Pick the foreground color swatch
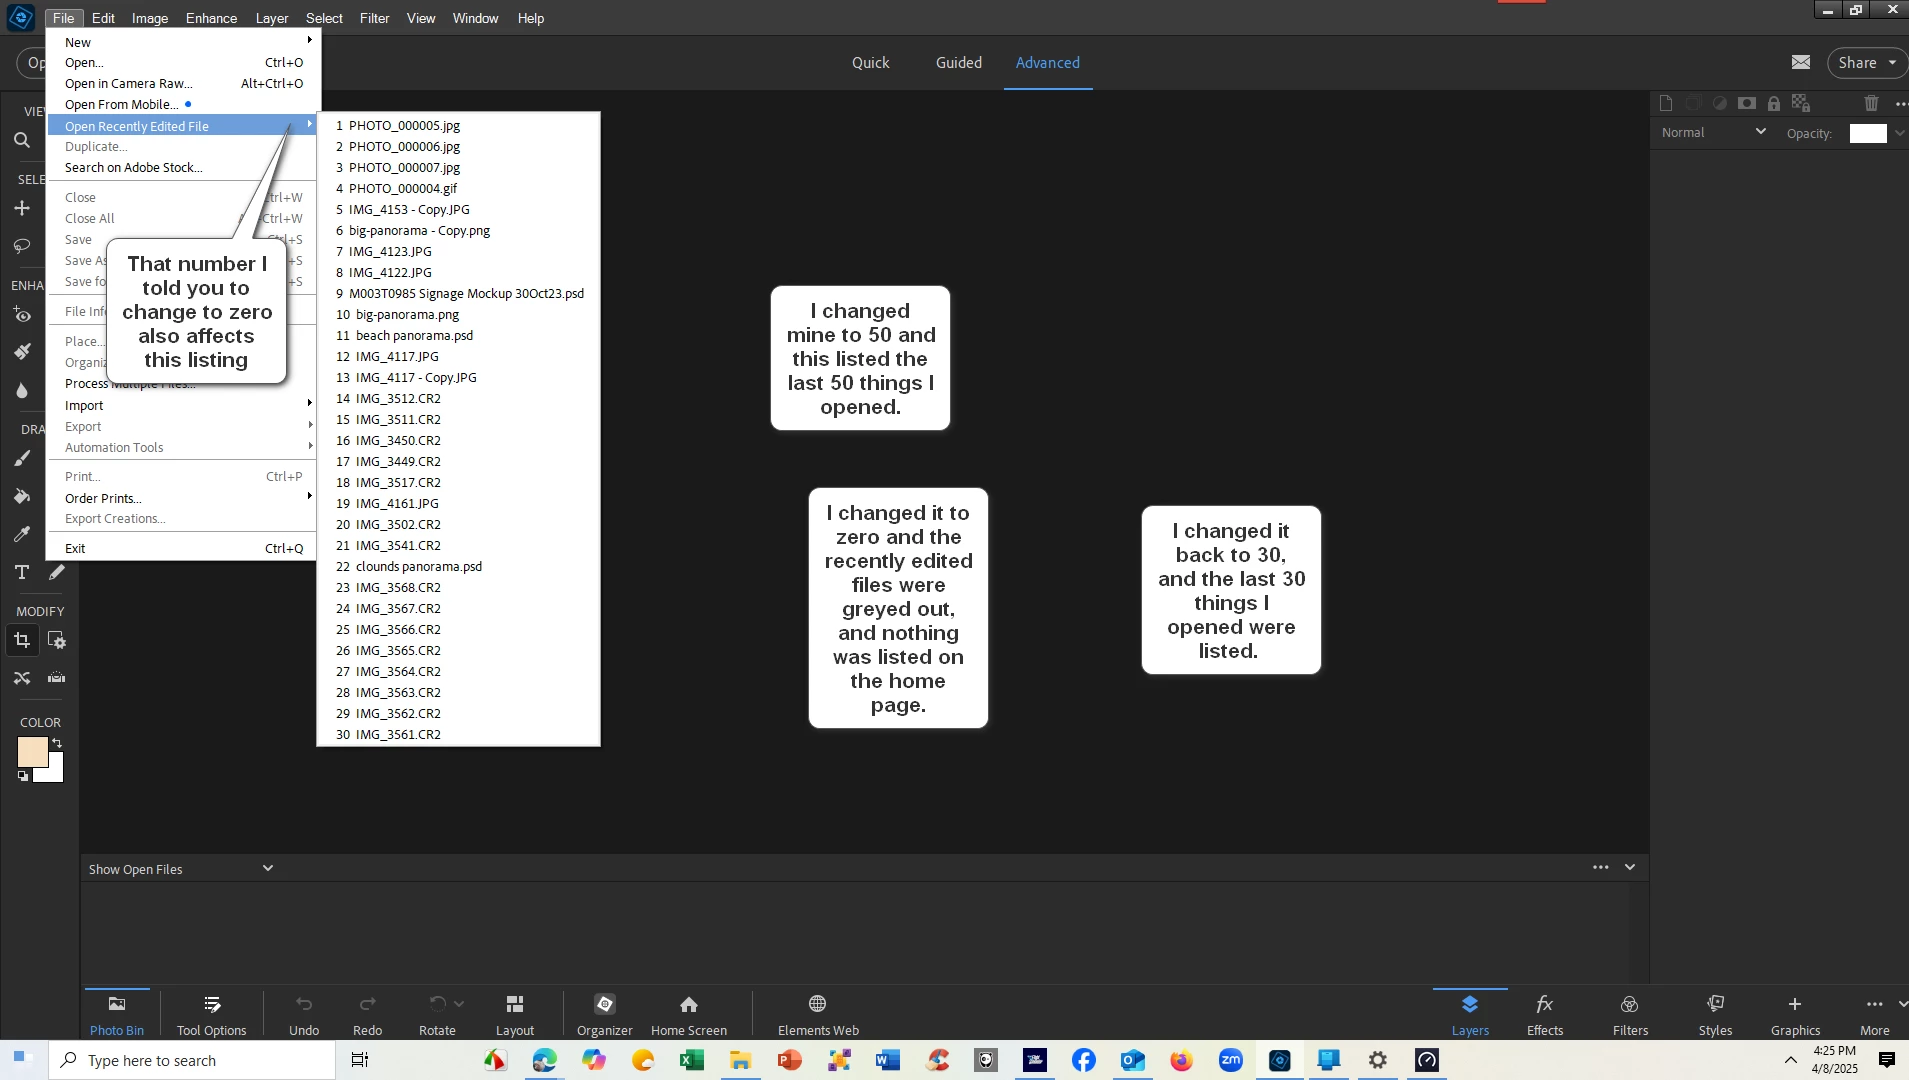The width and height of the screenshot is (1909, 1080). point(32,752)
